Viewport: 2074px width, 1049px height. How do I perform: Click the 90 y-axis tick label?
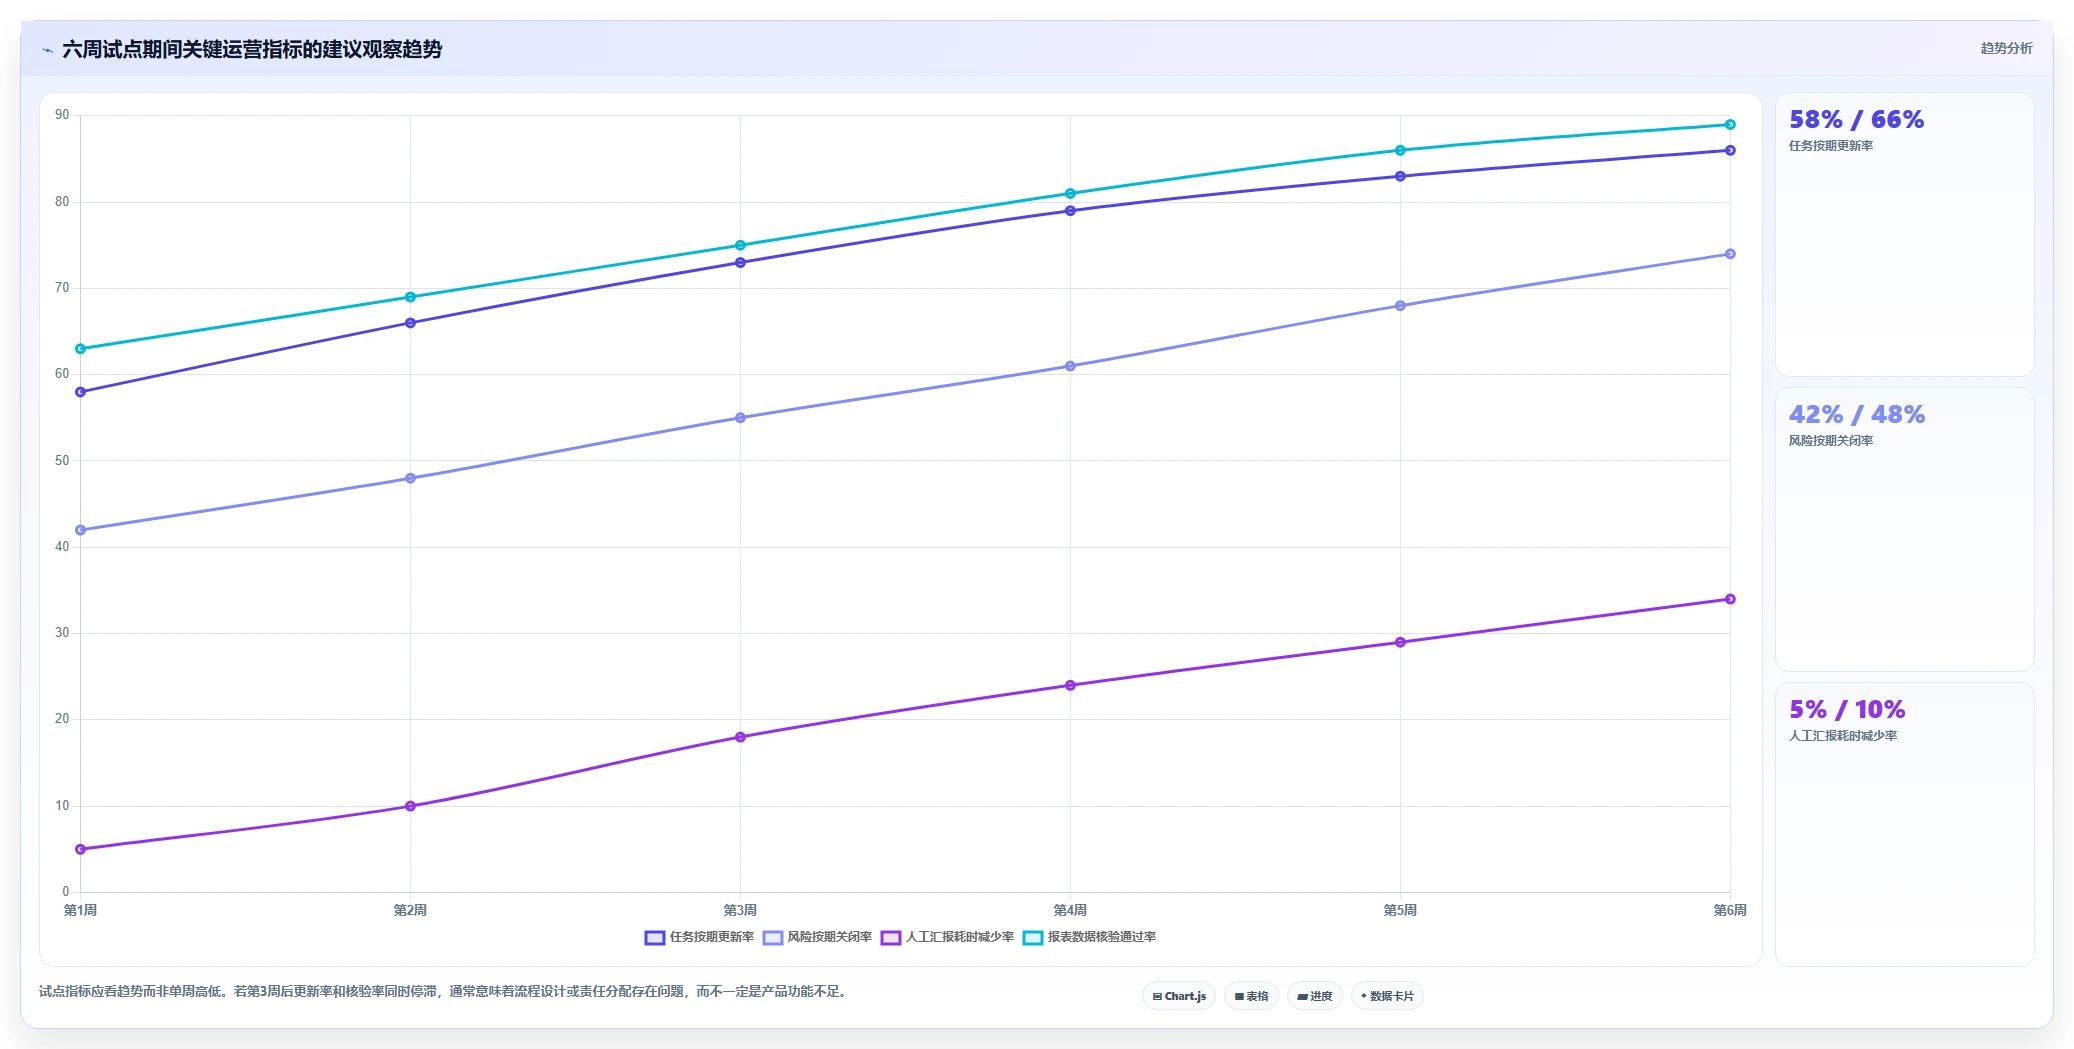coord(62,115)
